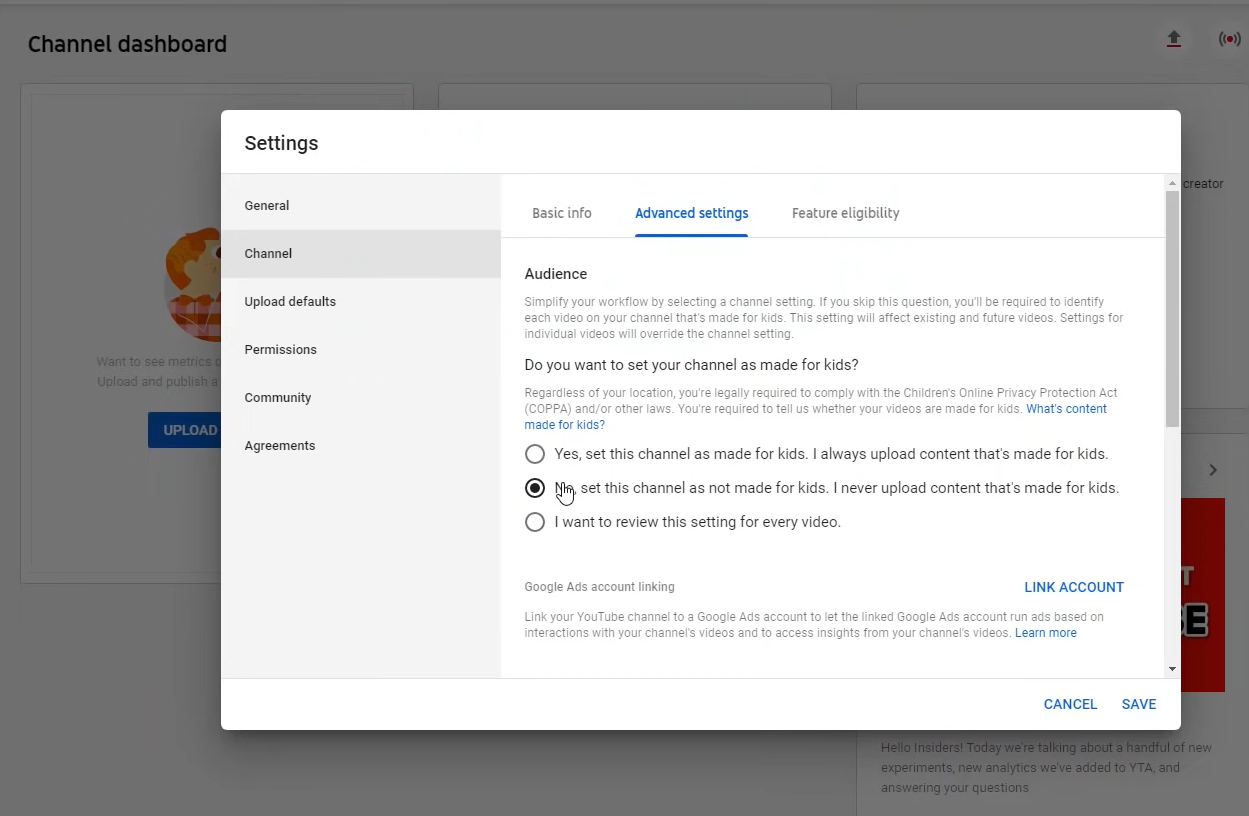Open the Channel settings section
Image resolution: width=1249 pixels, height=816 pixels.
tap(361, 254)
